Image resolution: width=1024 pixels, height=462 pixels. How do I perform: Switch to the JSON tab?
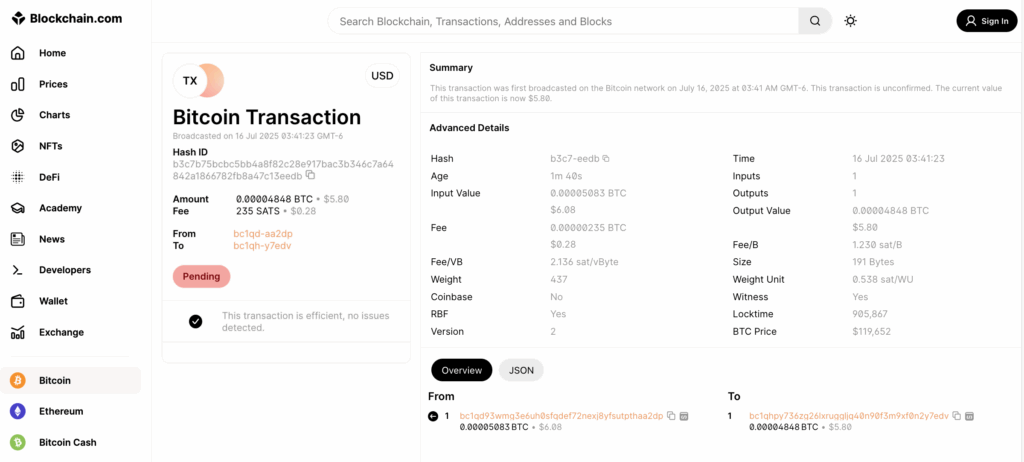tap(521, 370)
